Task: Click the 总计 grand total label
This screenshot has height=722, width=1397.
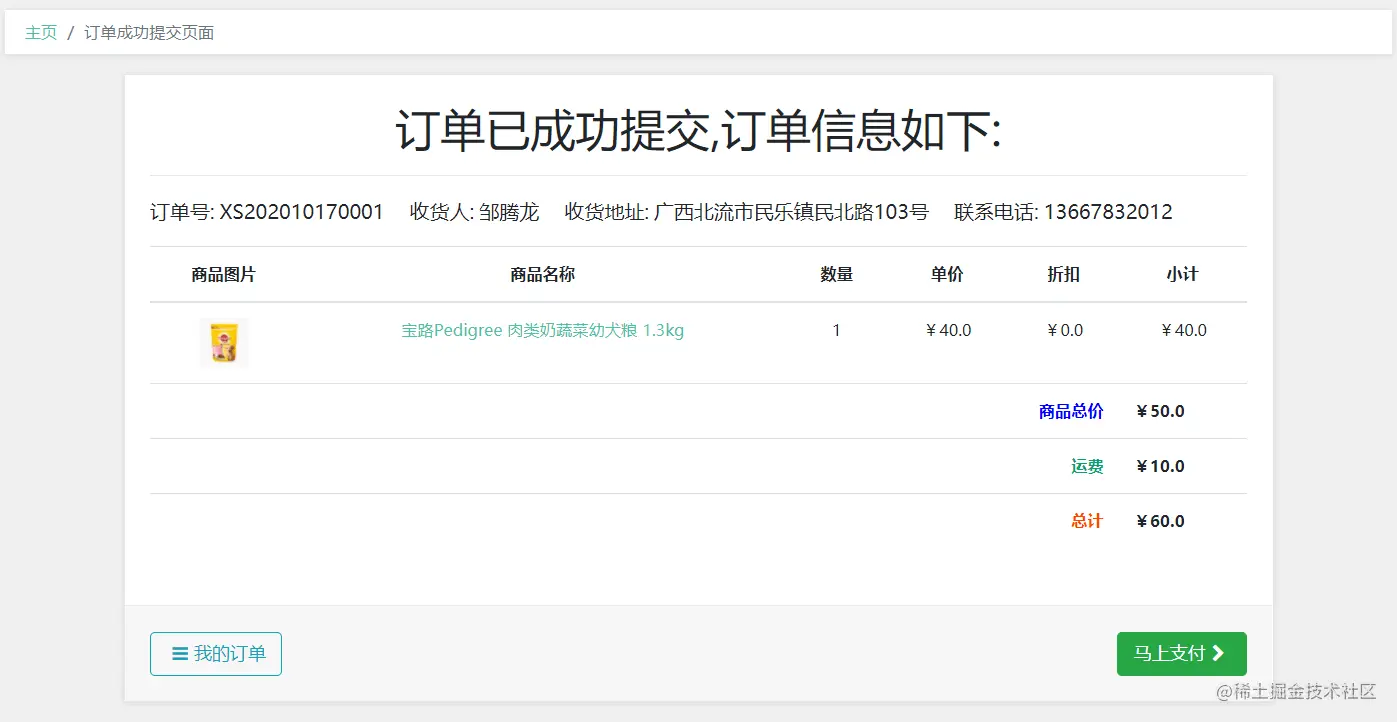Action: [1087, 521]
